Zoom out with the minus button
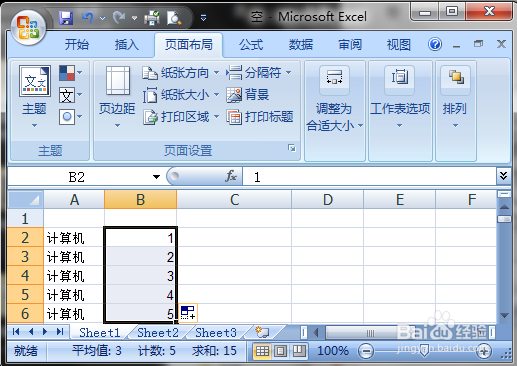The image size is (517, 366). click(366, 351)
